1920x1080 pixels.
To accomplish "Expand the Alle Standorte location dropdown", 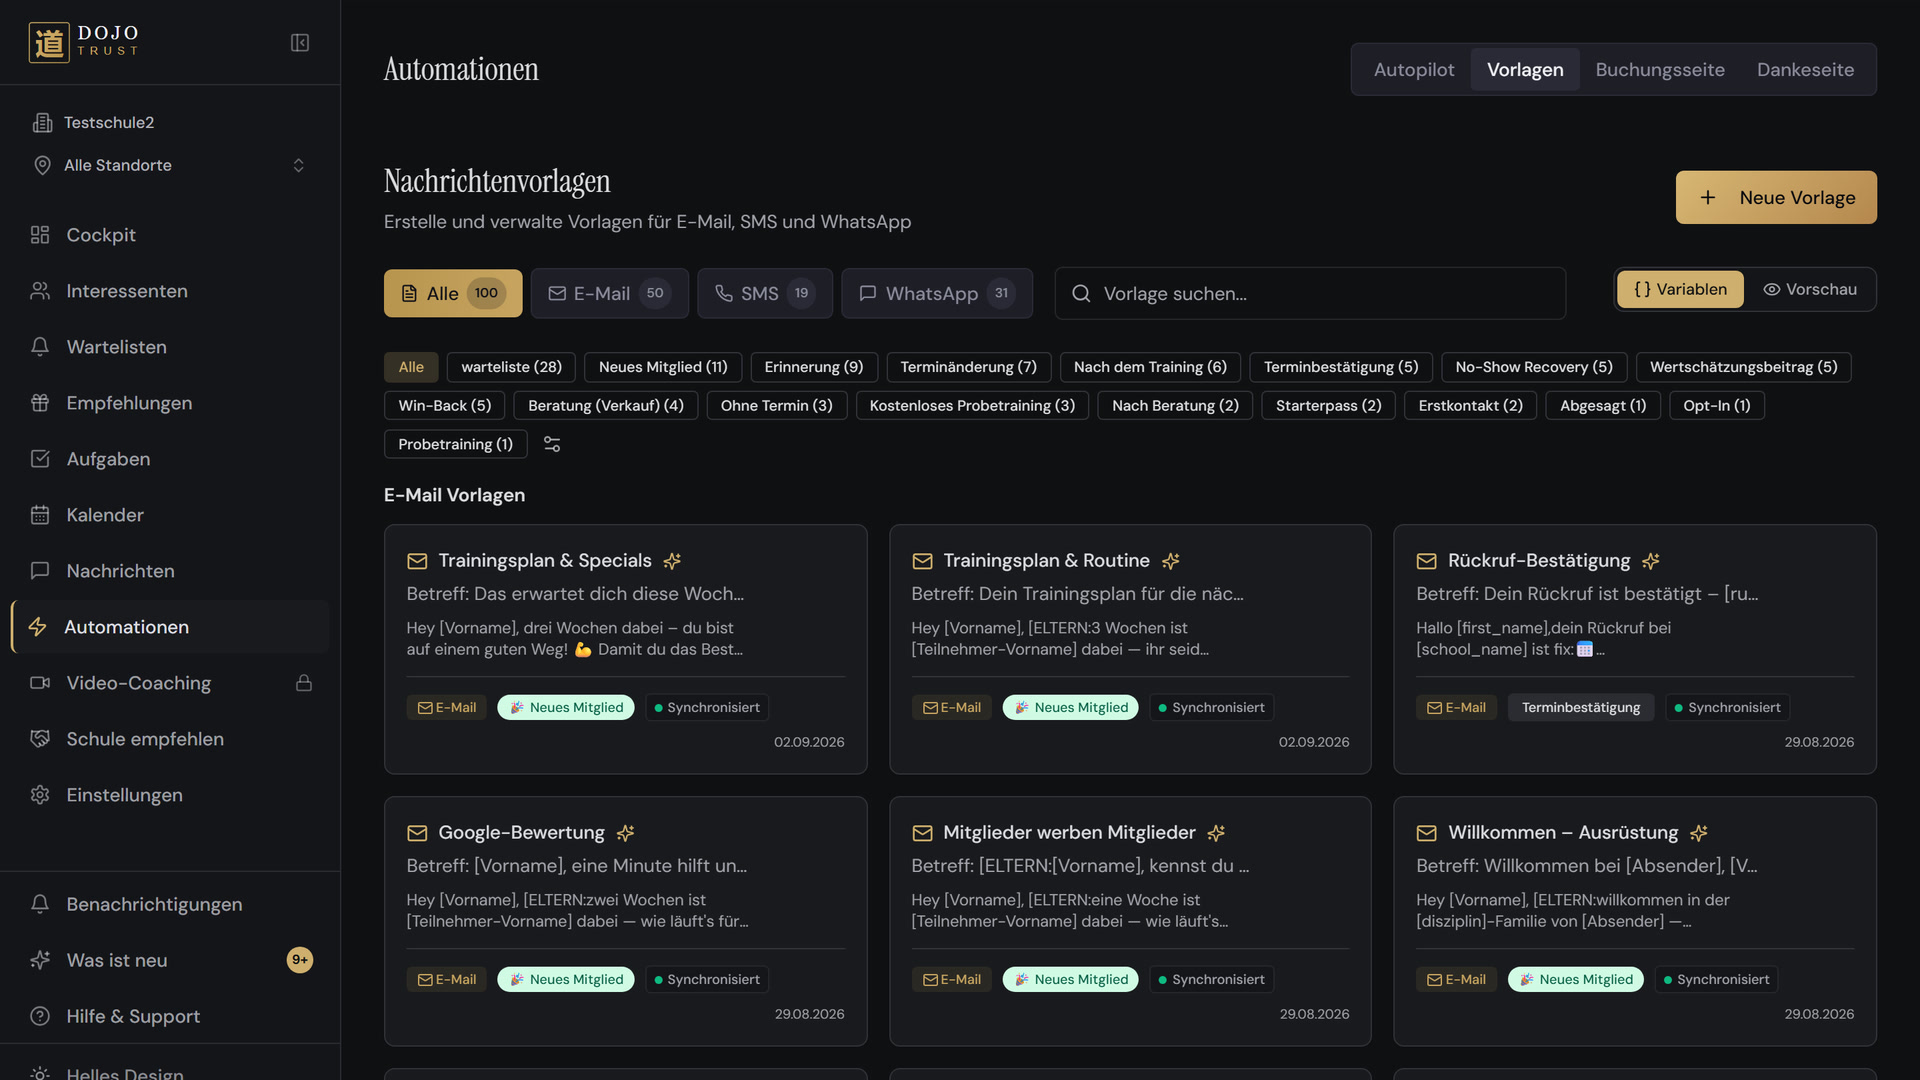I will 170,165.
